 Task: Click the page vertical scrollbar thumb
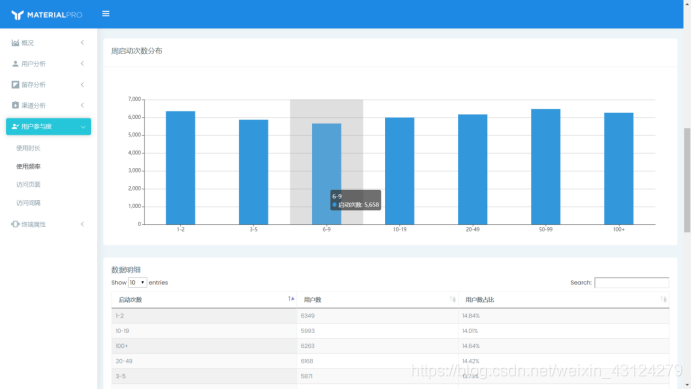687,180
